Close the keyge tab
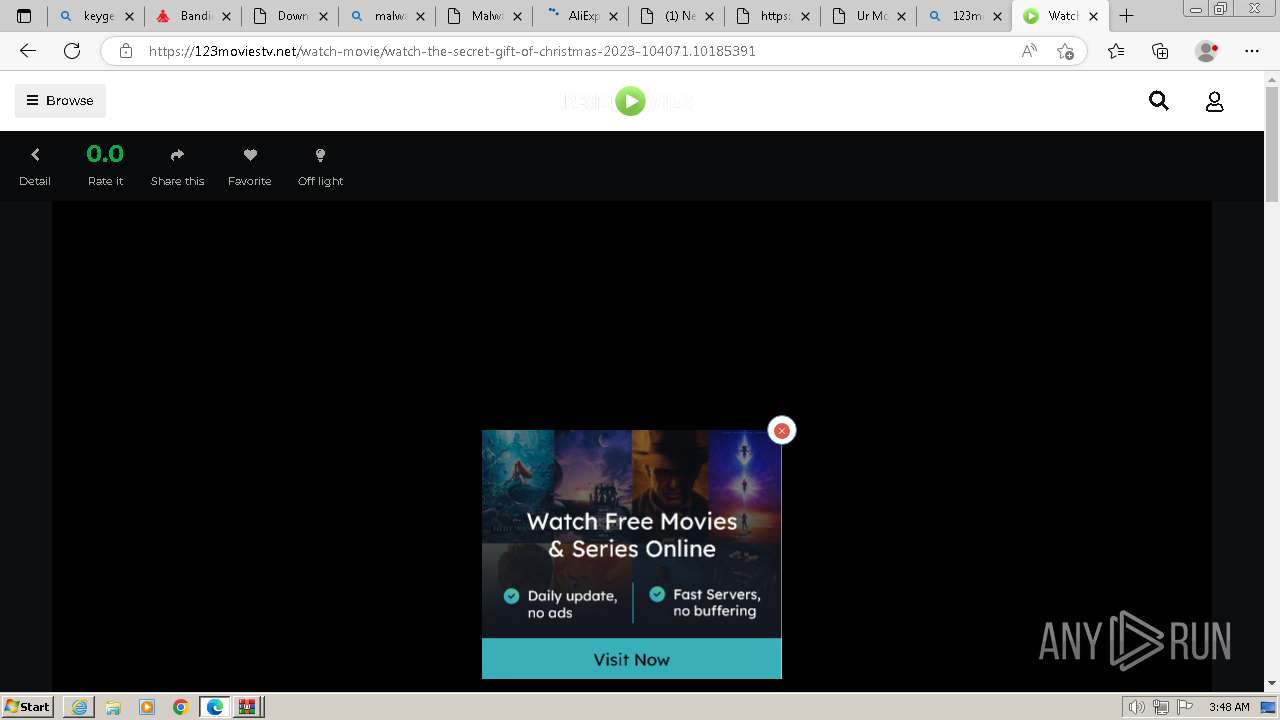The image size is (1280, 720). (129, 16)
